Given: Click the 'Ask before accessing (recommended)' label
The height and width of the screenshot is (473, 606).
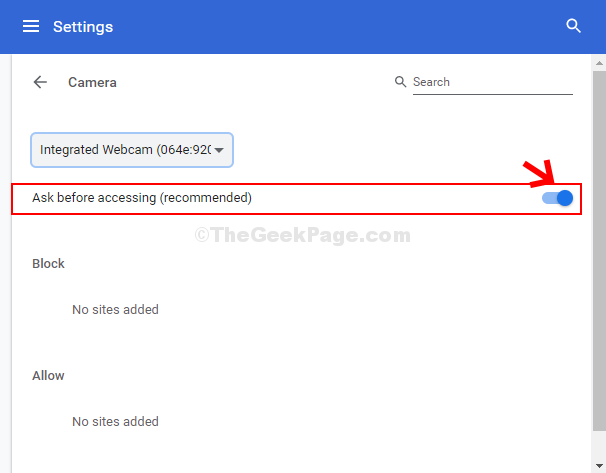Looking at the screenshot, I should (142, 198).
